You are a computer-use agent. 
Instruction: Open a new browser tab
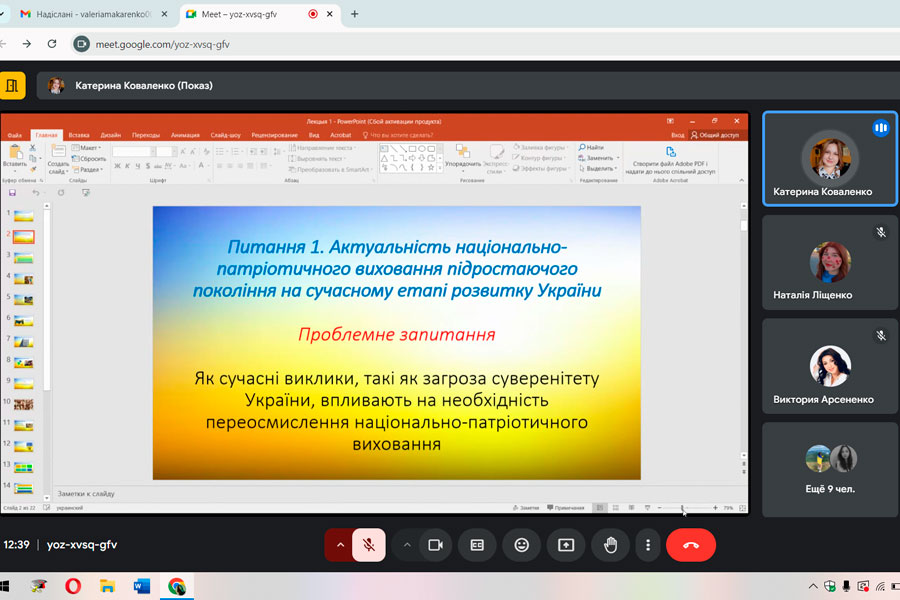point(354,14)
